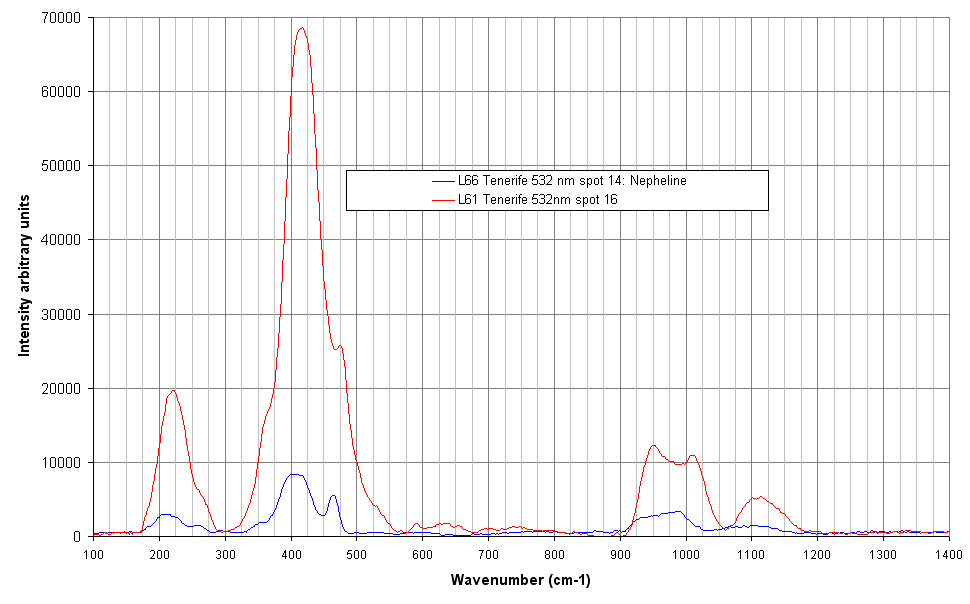Screen dimensions: 970x604
Task: Click the 100 label on x-axis
Action: pyautogui.click(x=93, y=553)
